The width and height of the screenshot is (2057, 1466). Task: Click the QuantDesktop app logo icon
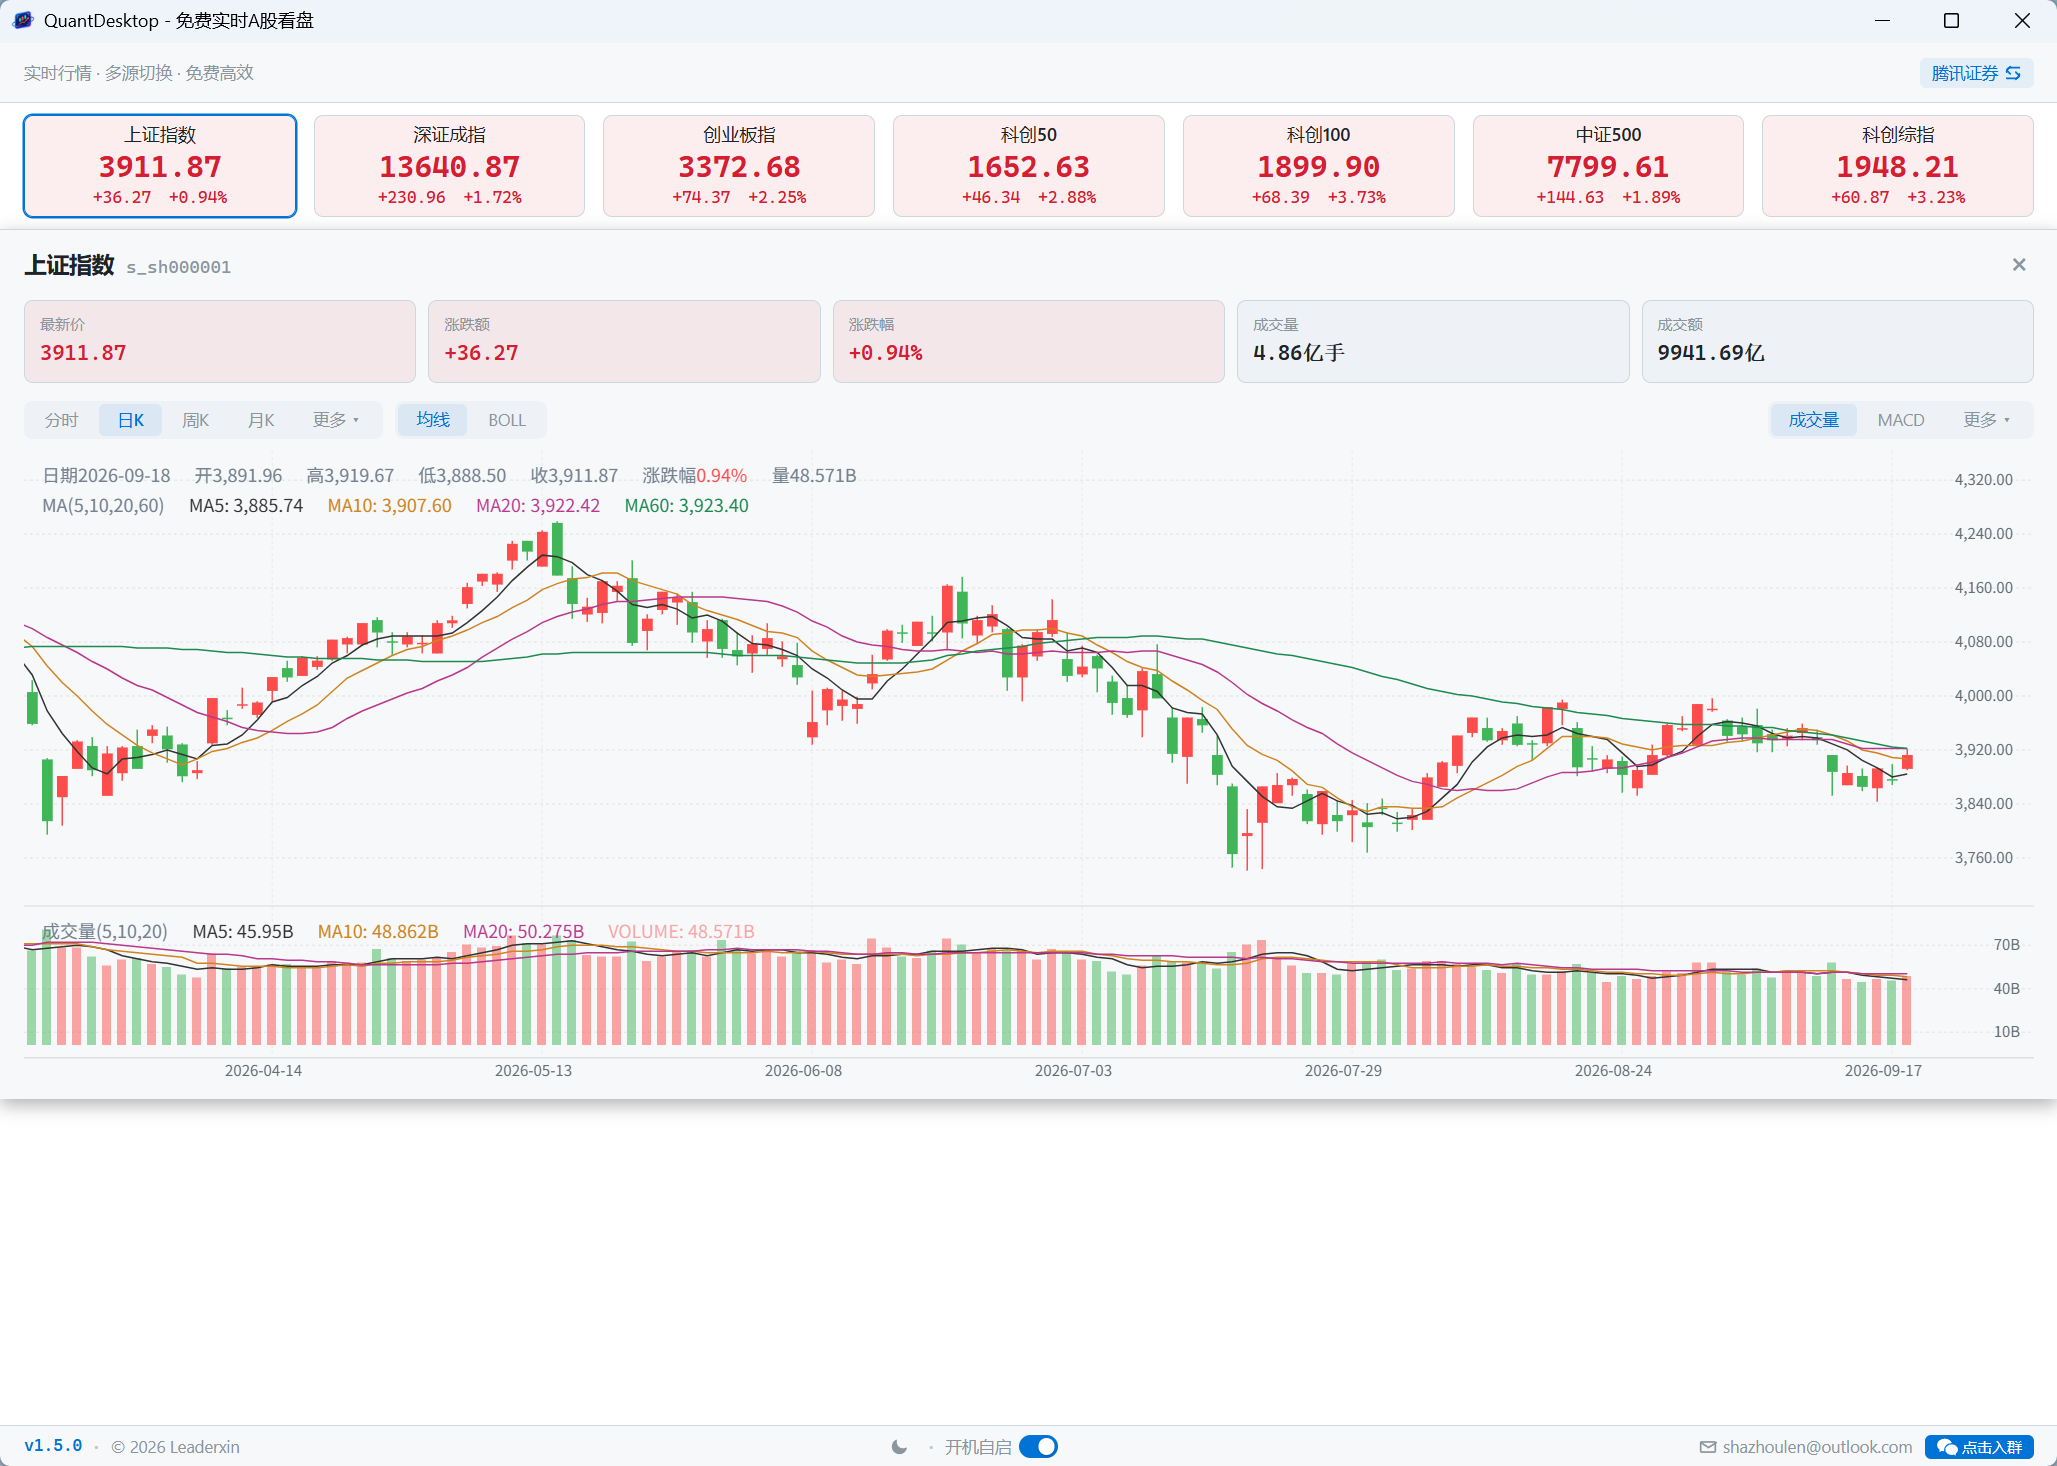tap(23, 20)
